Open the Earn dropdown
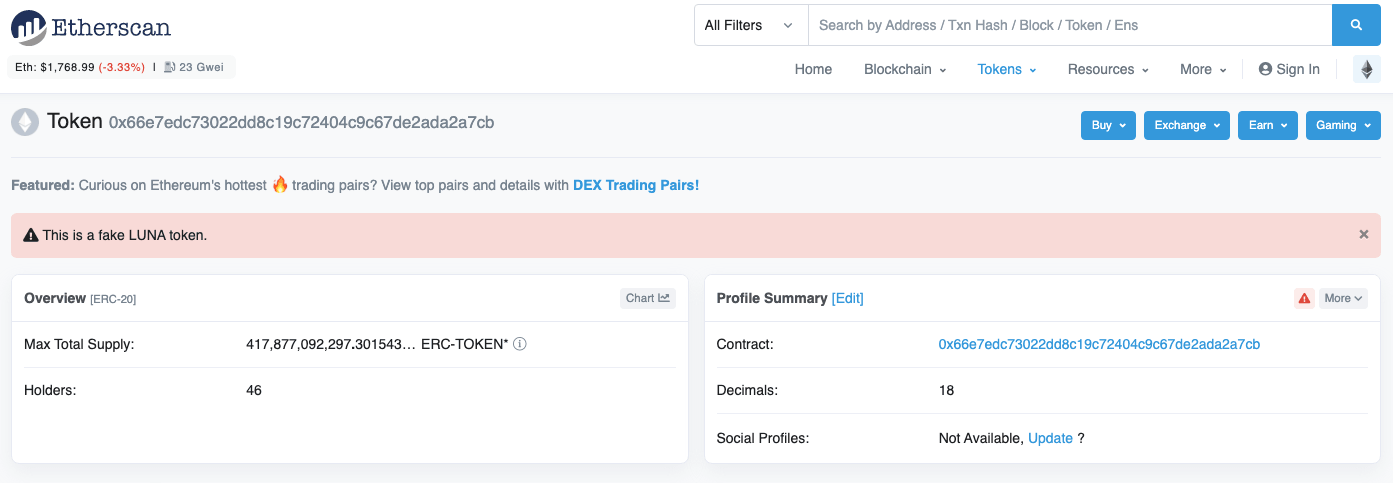 tap(1267, 125)
